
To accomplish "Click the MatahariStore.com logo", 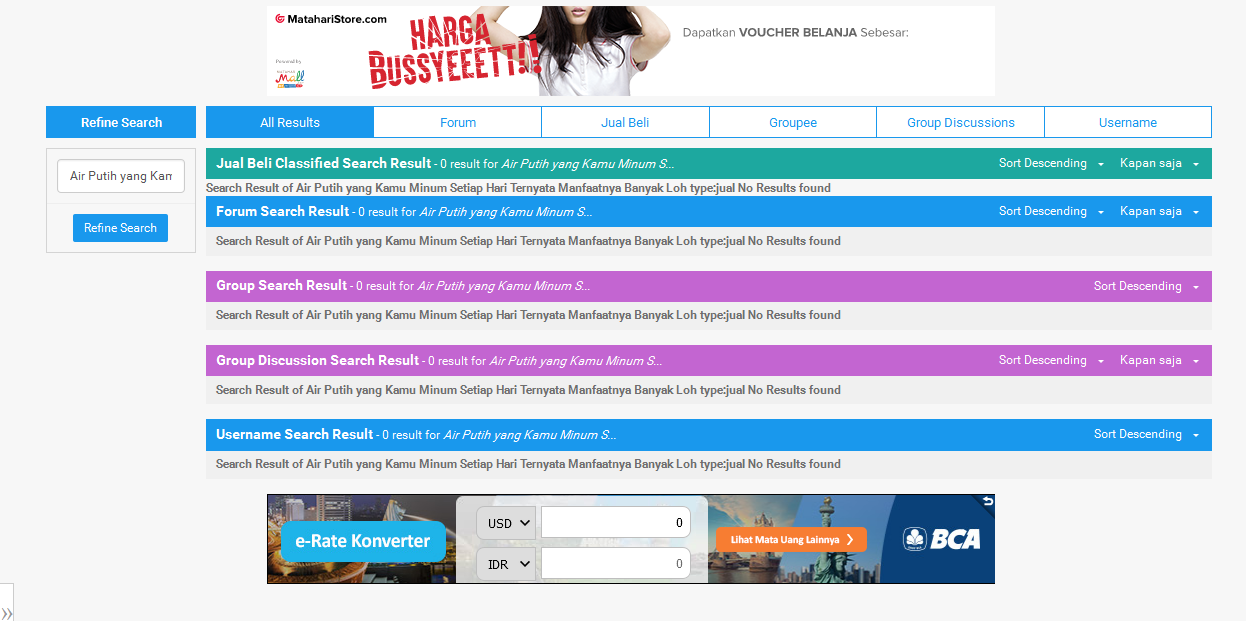I will (331, 19).
